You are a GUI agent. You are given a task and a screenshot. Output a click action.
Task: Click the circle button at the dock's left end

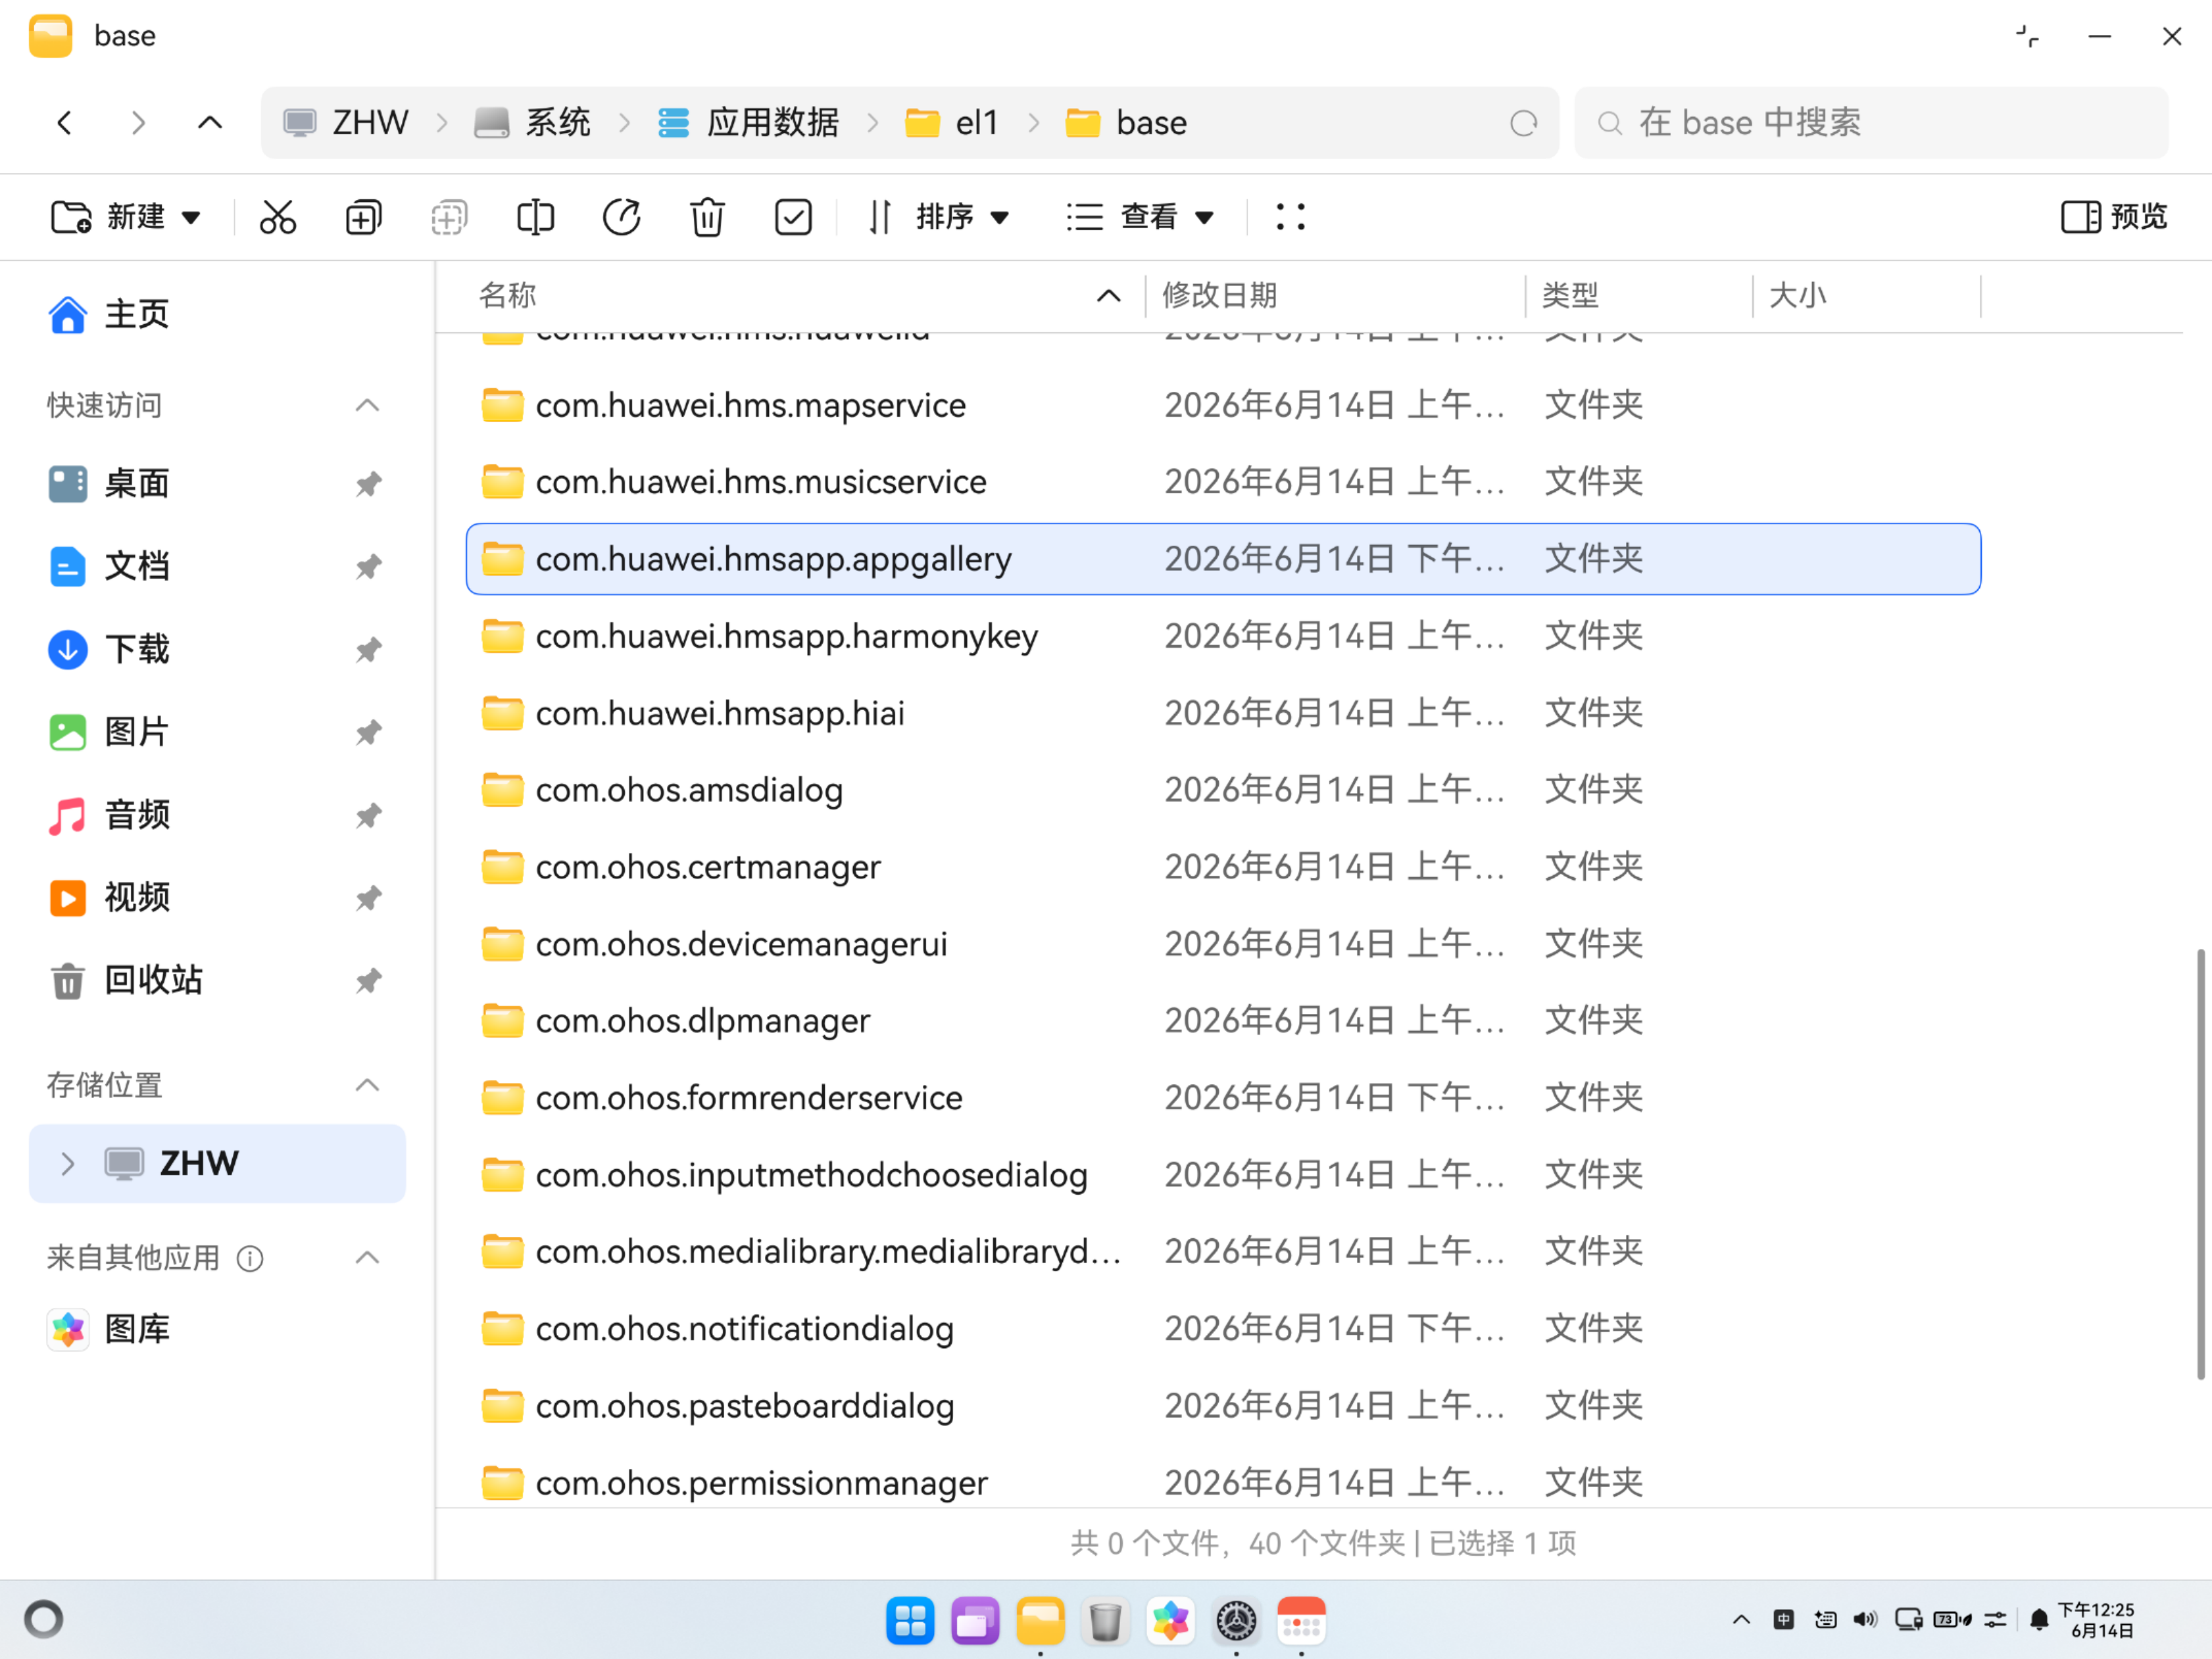(x=44, y=1619)
